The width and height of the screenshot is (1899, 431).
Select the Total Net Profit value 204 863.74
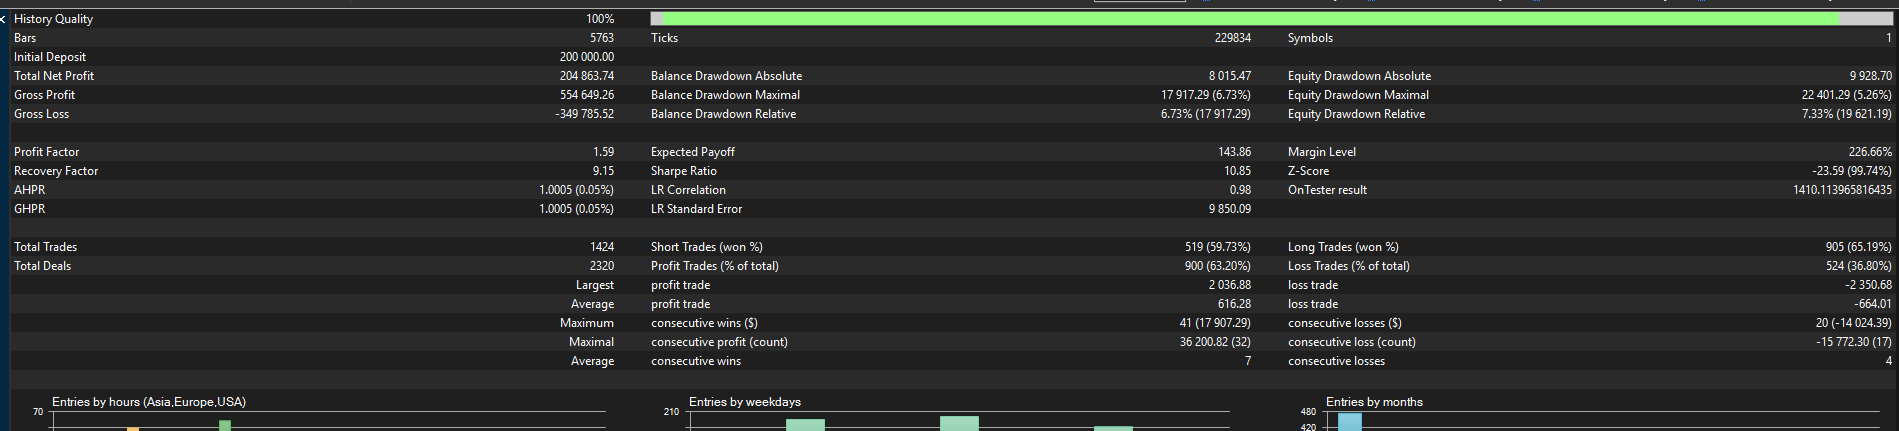coord(586,76)
